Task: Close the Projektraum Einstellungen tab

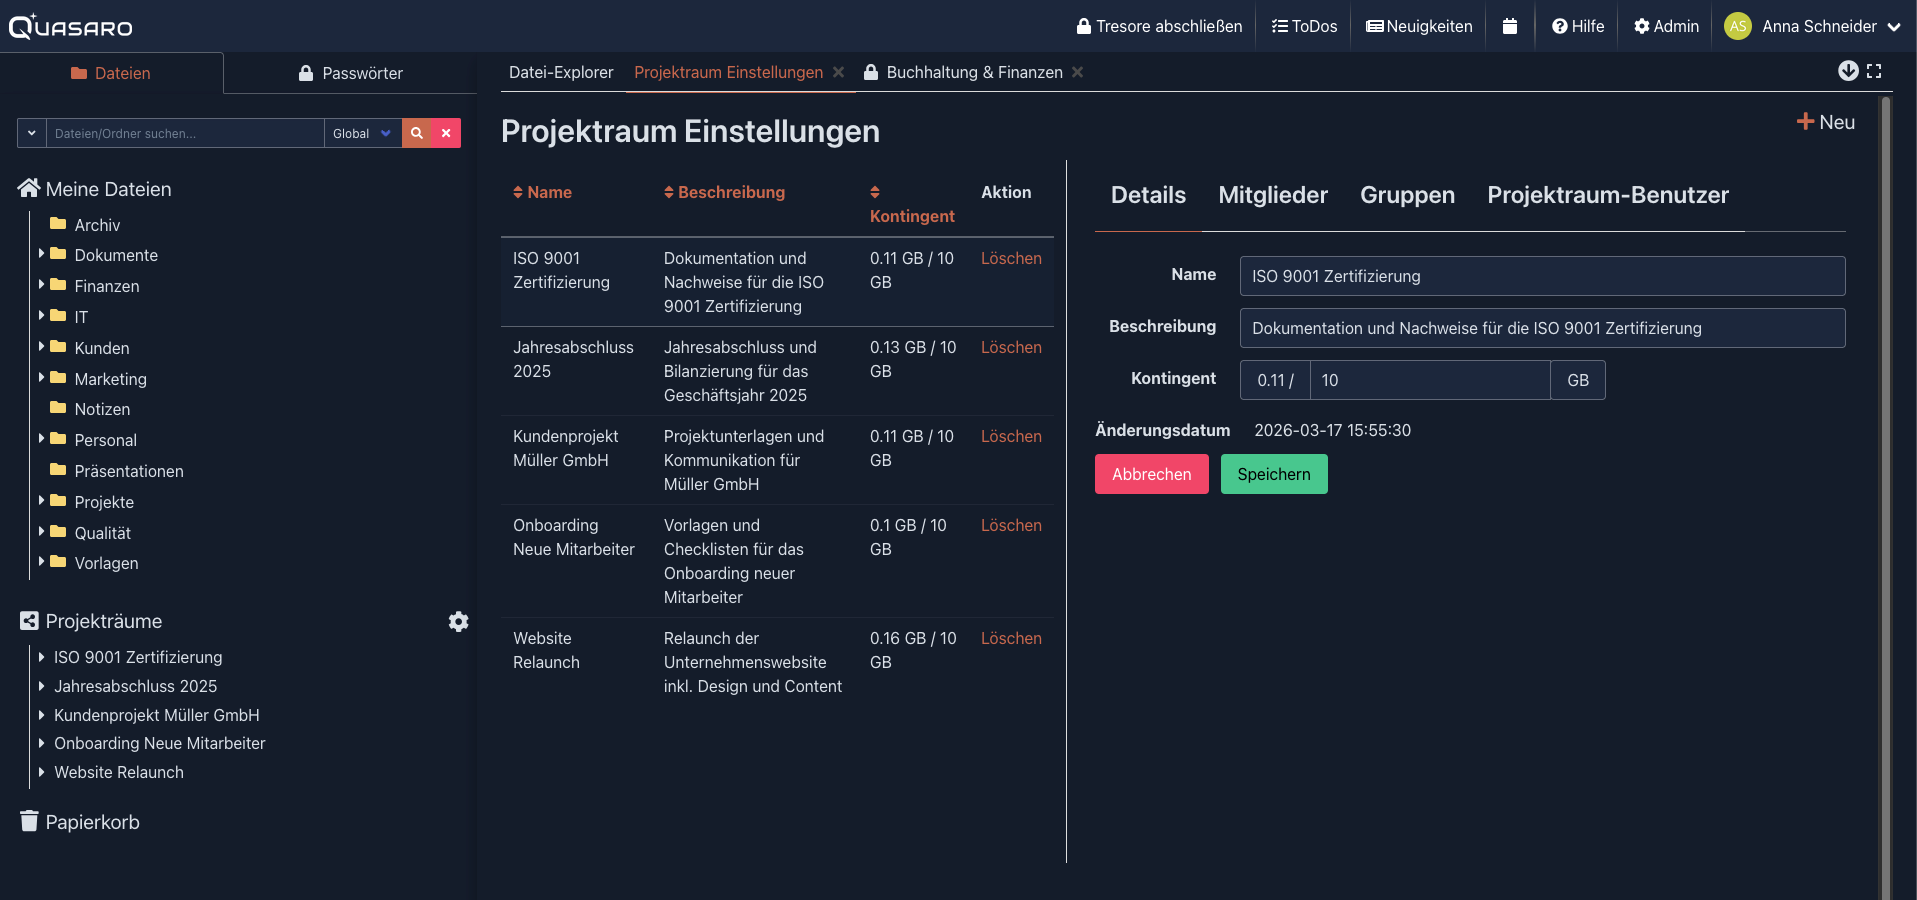Action: pos(839,72)
